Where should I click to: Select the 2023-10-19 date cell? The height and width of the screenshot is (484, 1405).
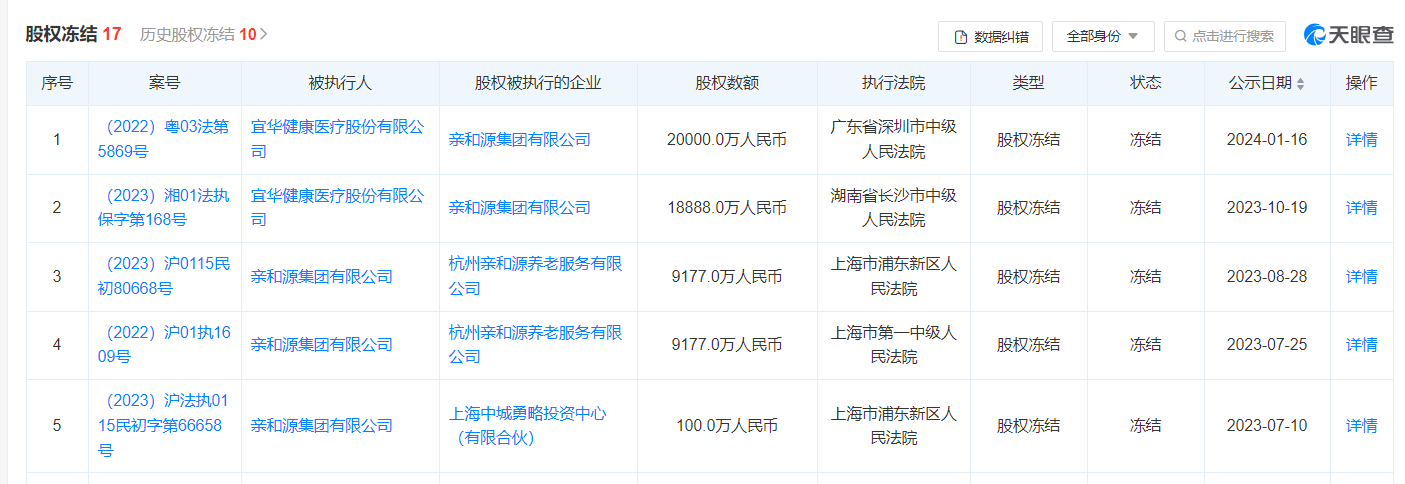[x=1267, y=208]
